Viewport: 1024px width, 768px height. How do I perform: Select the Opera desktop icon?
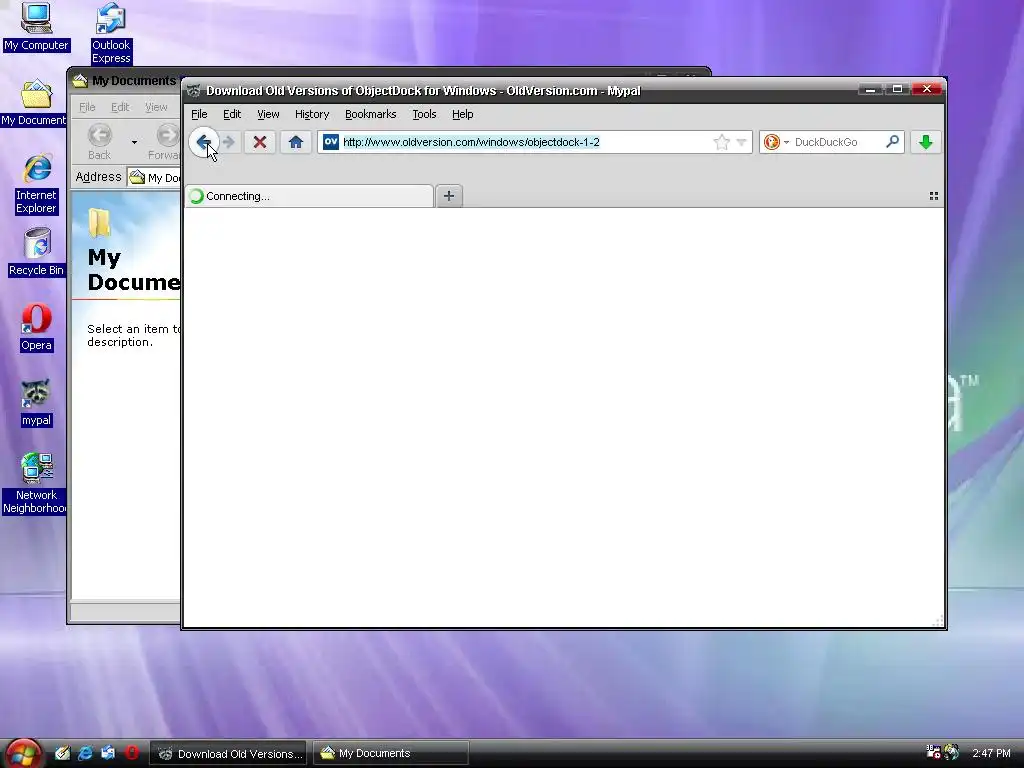tap(36, 328)
